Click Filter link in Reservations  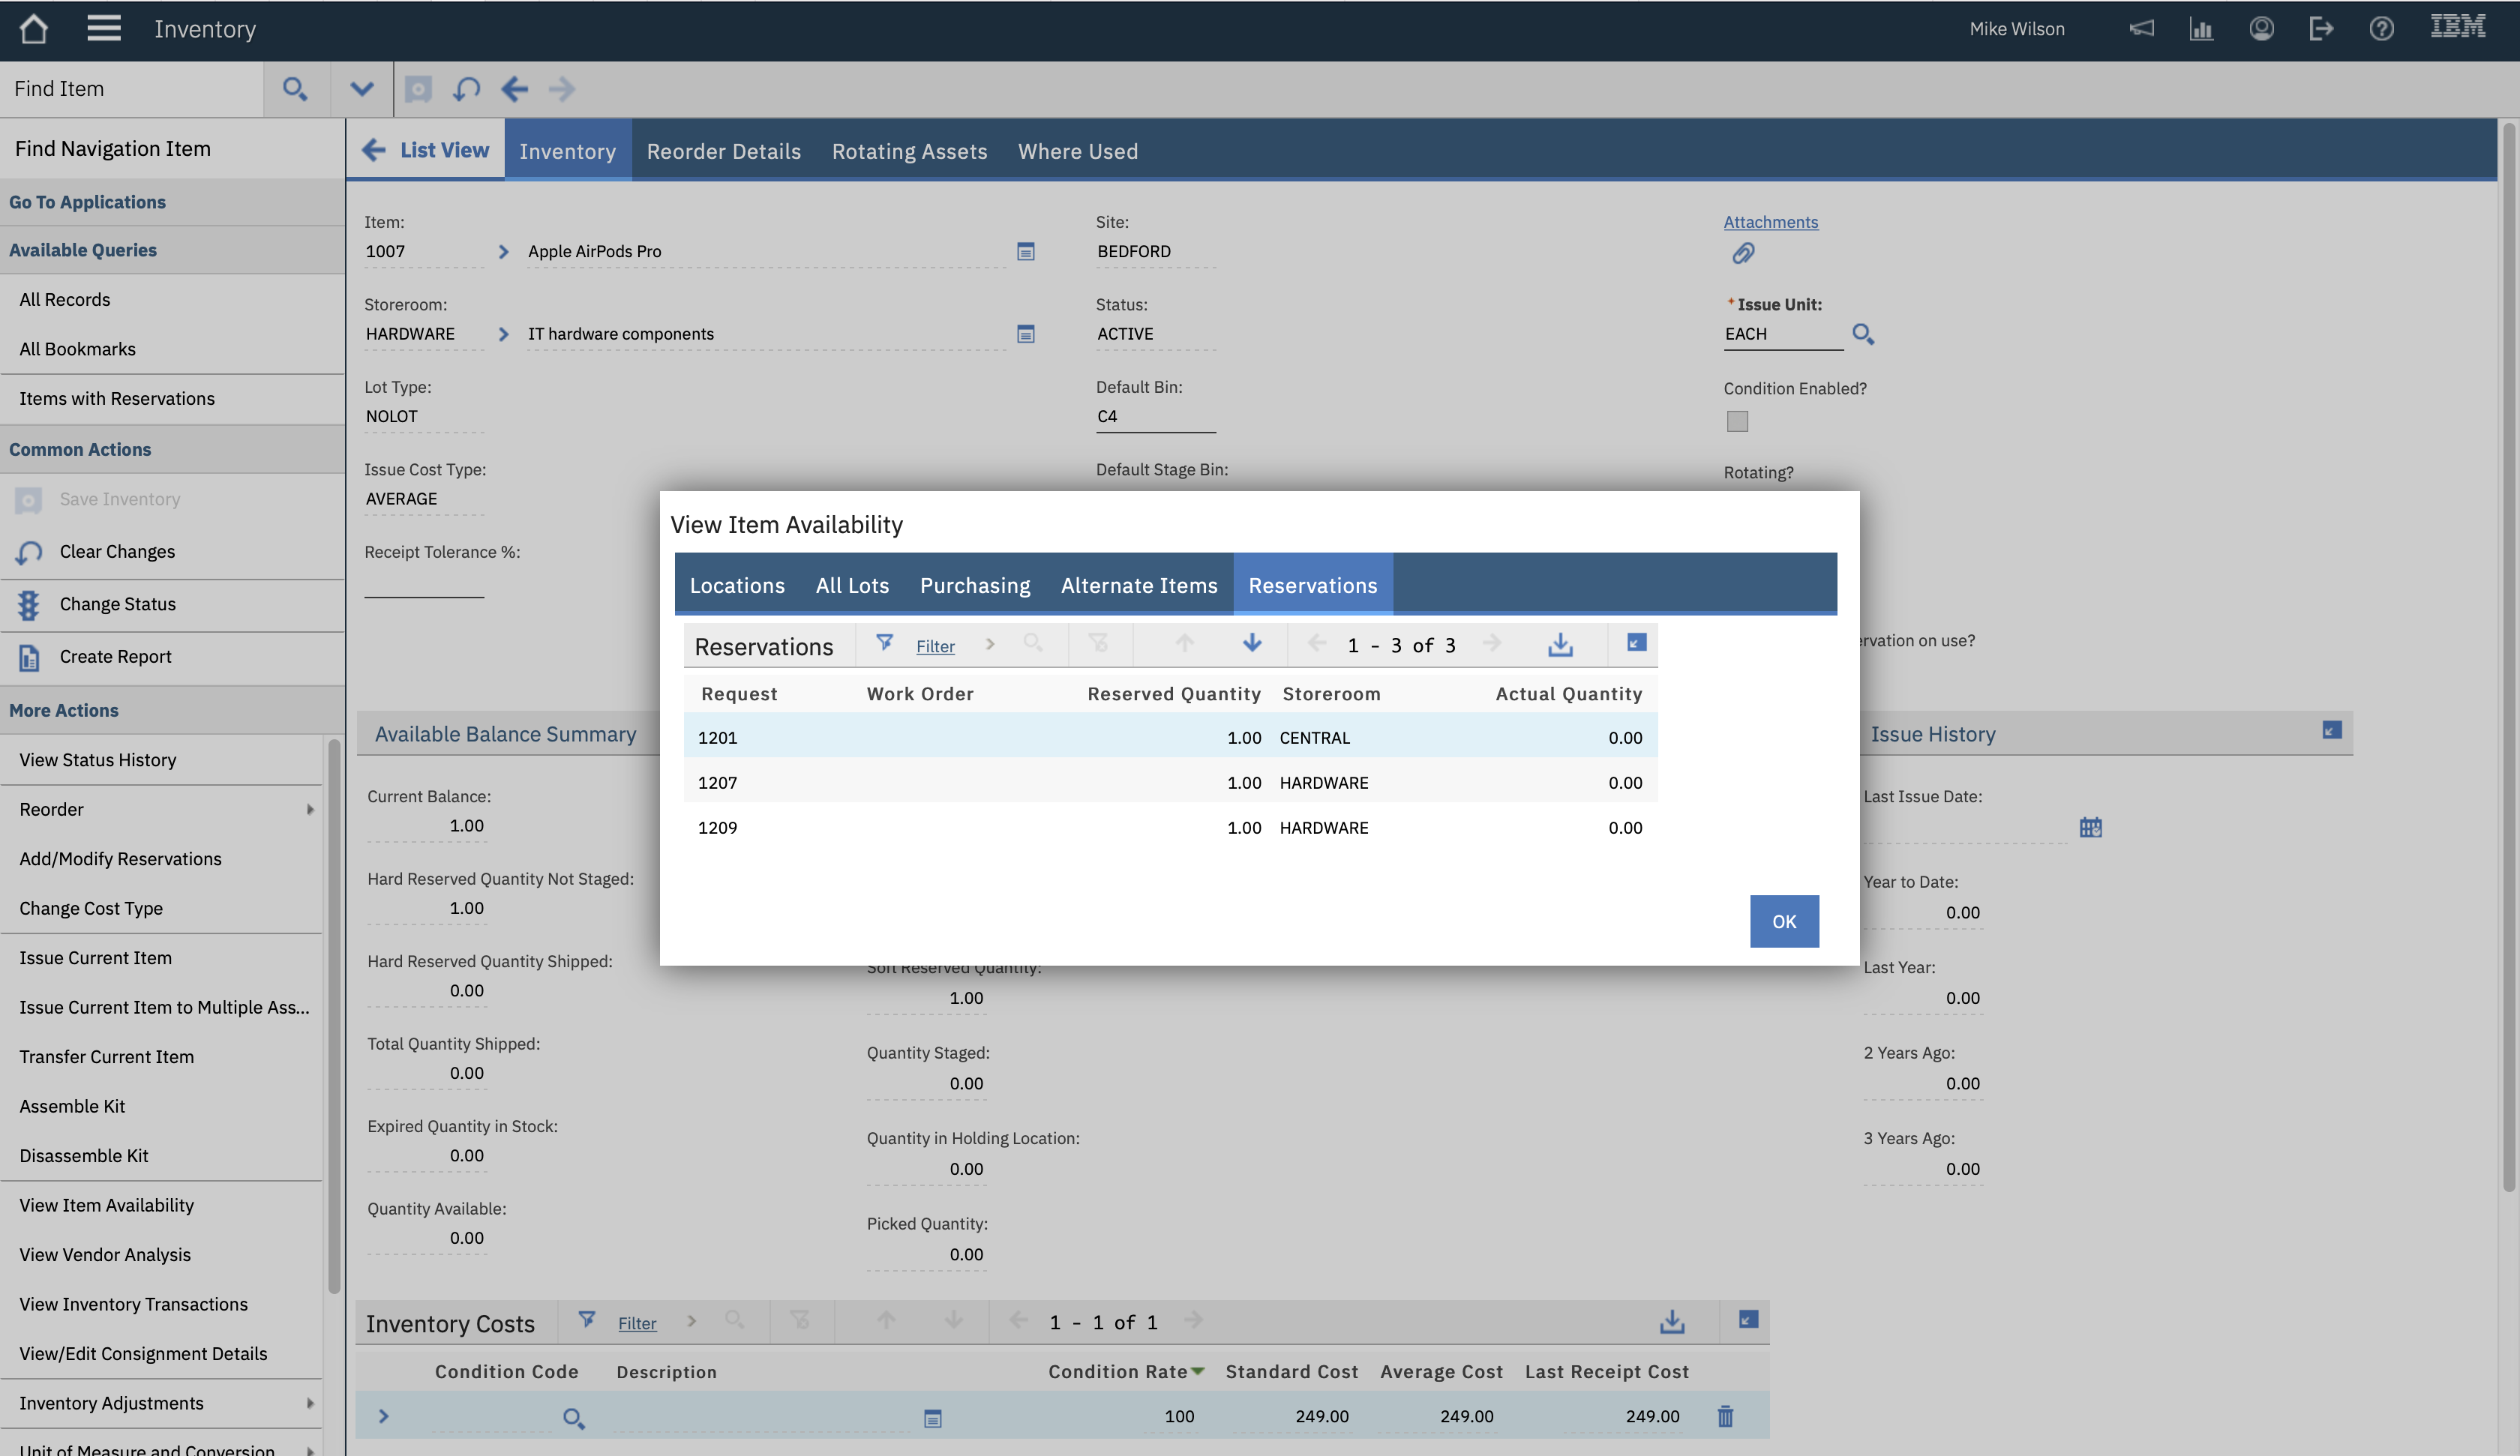click(935, 646)
